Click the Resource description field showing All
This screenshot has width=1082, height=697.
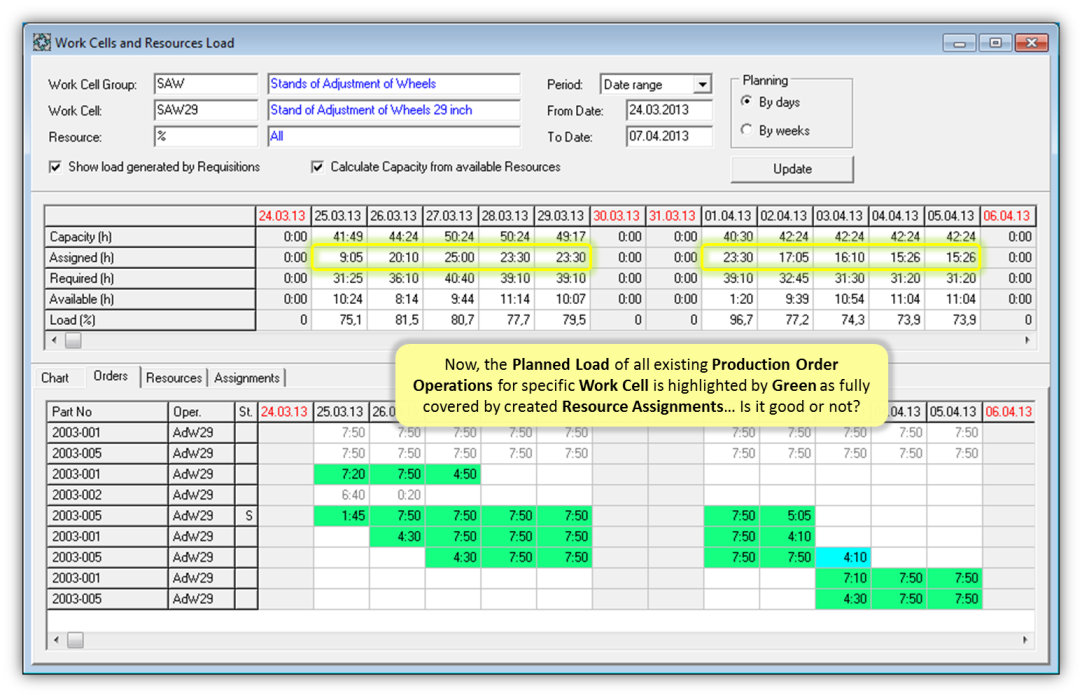tap(394, 137)
